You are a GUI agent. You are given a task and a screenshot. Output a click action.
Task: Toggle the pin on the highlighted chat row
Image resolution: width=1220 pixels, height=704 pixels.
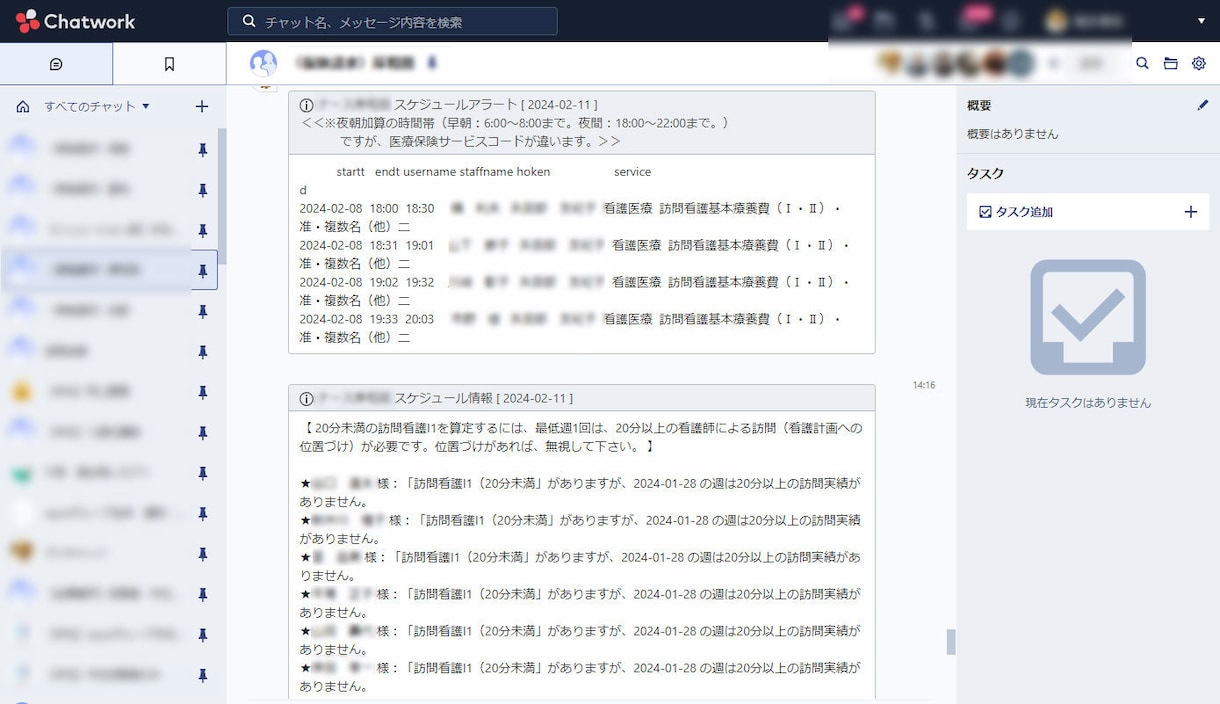pyautogui.click(x=203, y=270)
